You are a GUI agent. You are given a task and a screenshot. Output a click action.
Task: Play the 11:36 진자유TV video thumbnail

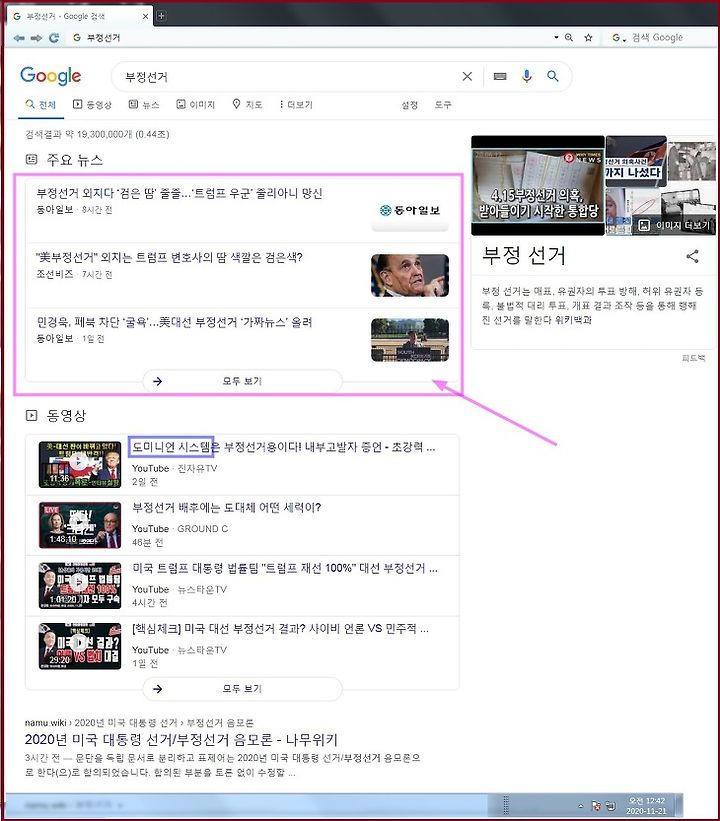click(80, 464)
